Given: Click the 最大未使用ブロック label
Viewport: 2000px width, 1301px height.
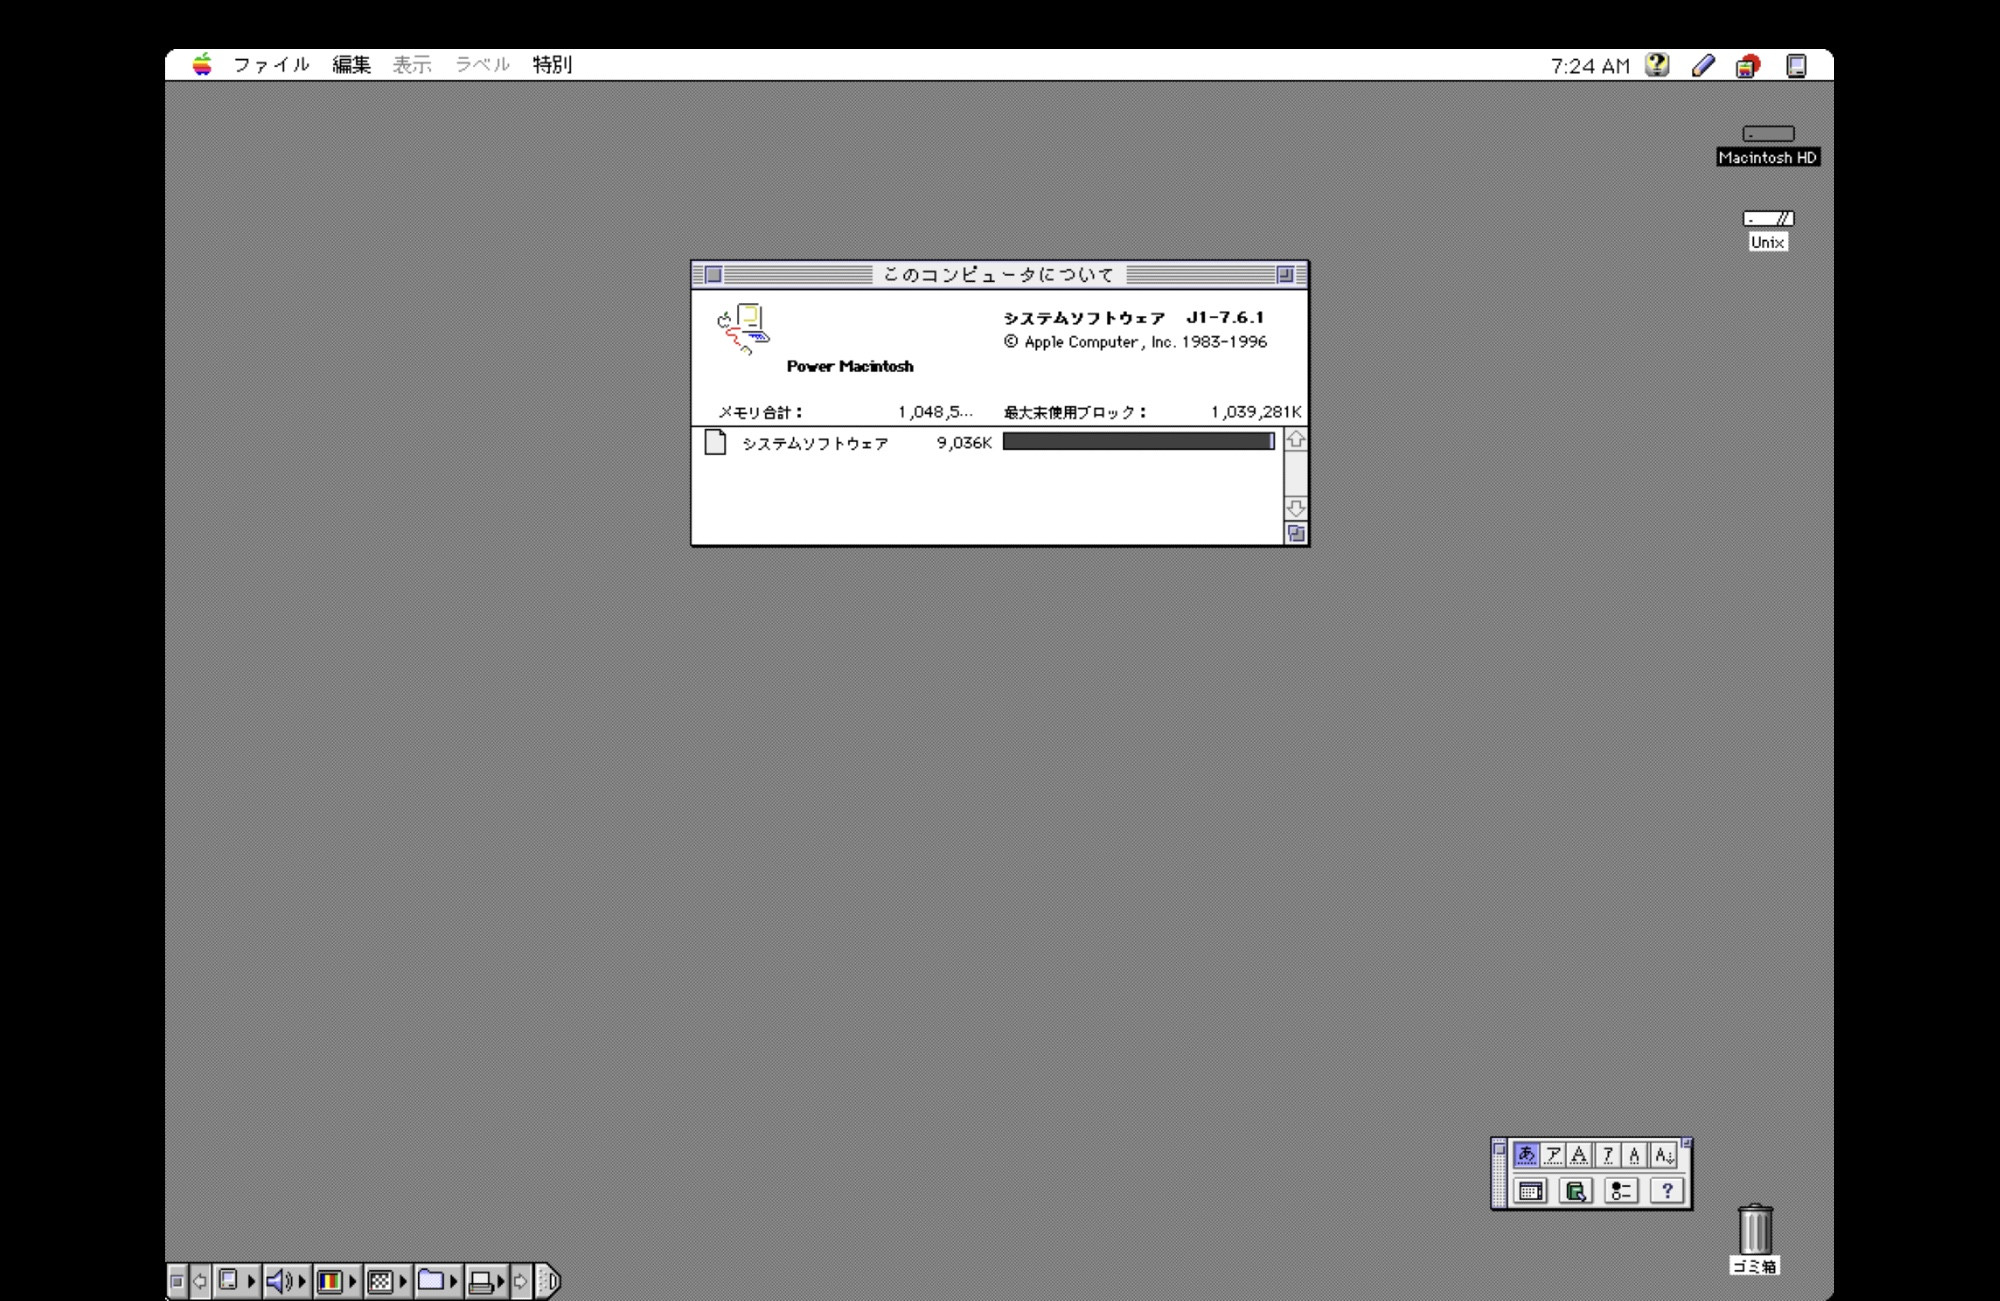Looking at the screenshot, I should [1075, 412].
